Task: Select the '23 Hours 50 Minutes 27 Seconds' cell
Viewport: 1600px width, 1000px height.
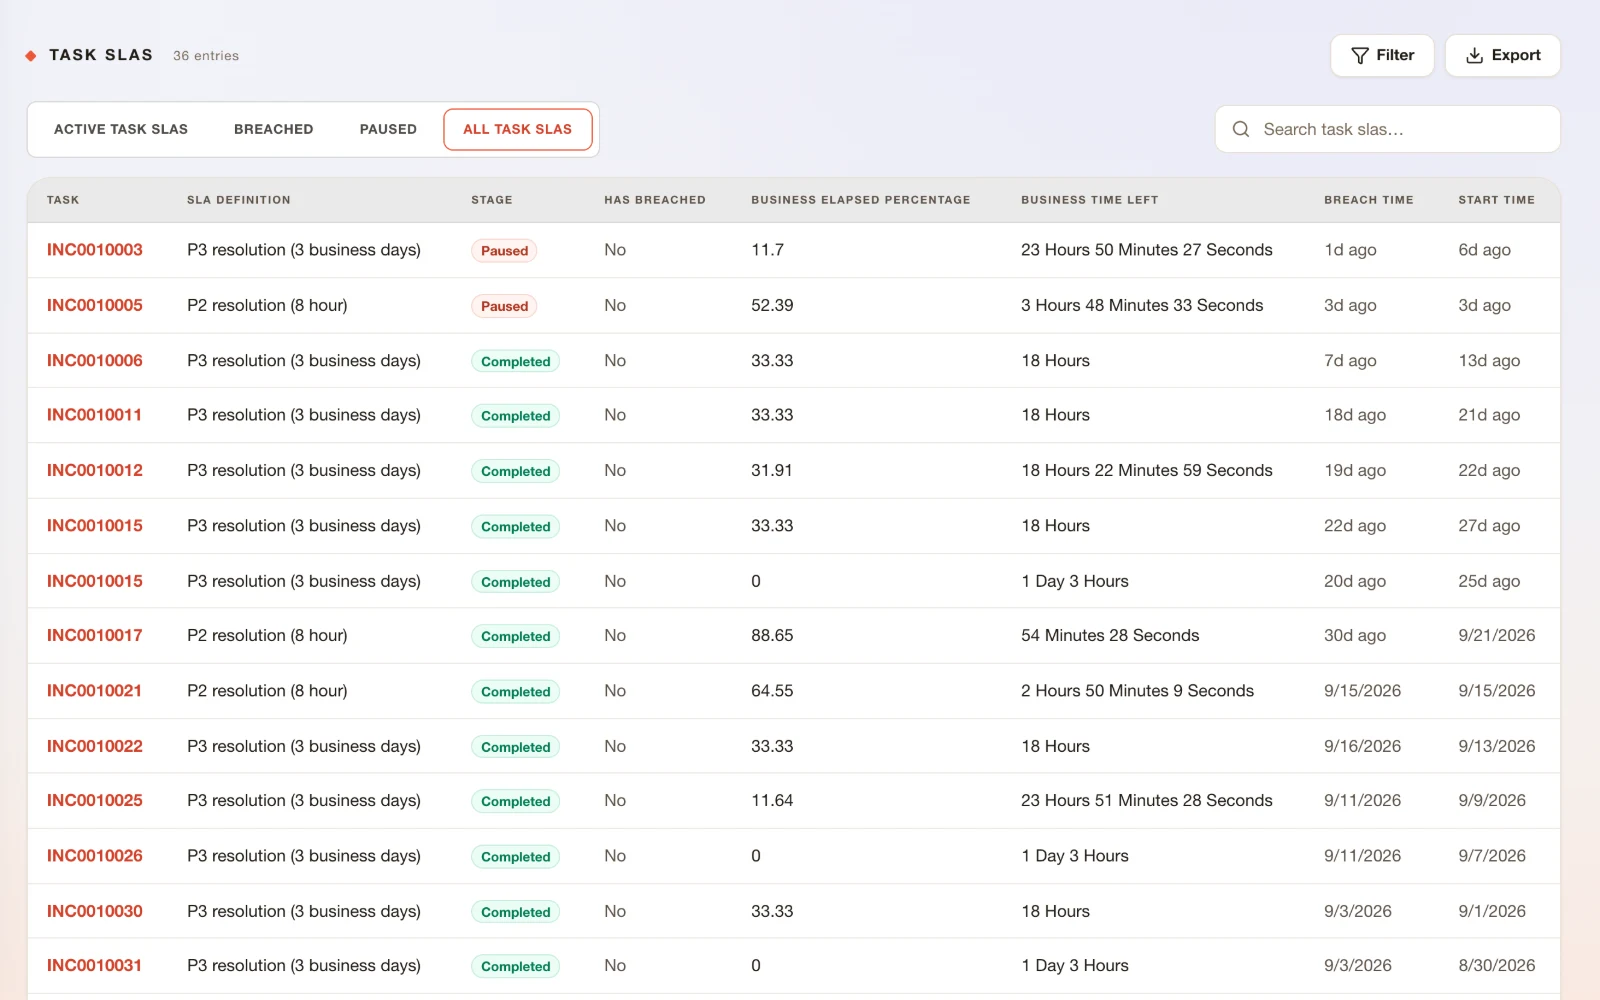Action: tap(1147, 250)
